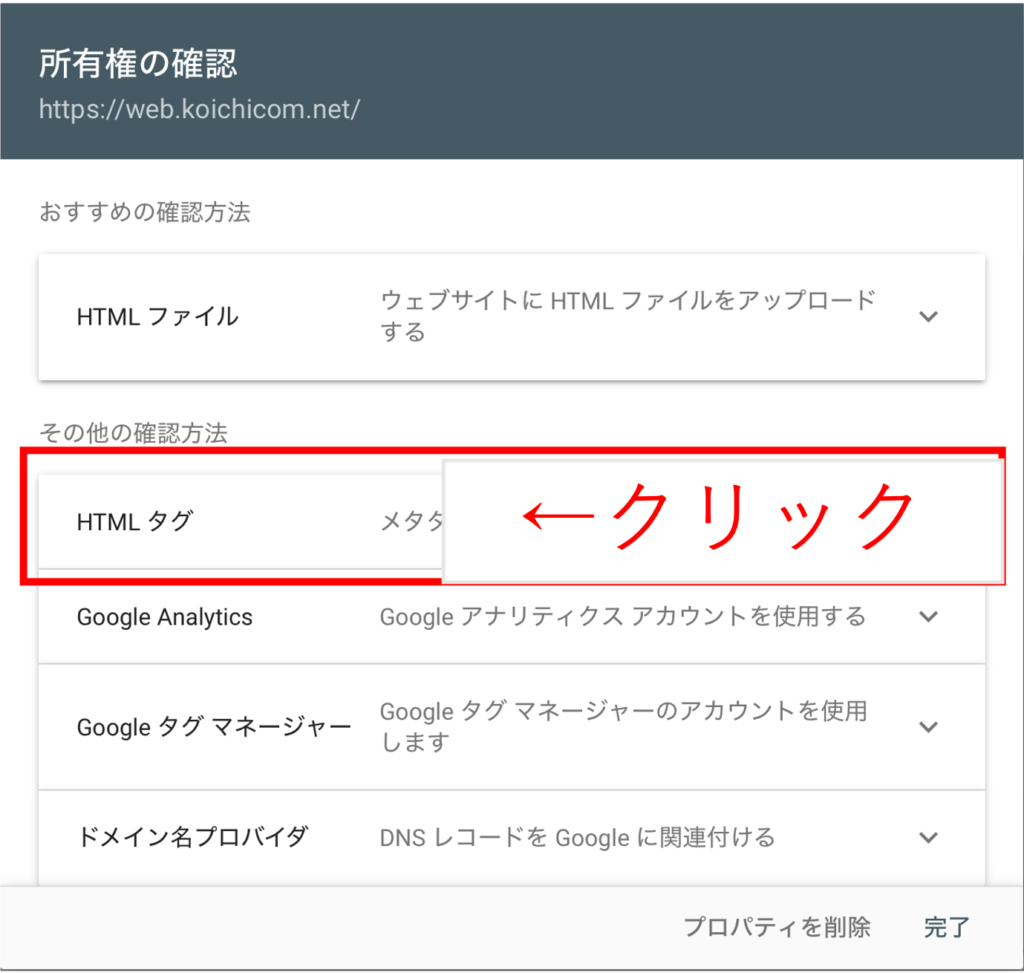Expand the ドメイン名プロバイダ chevron arrow

[x=928, y=837]
